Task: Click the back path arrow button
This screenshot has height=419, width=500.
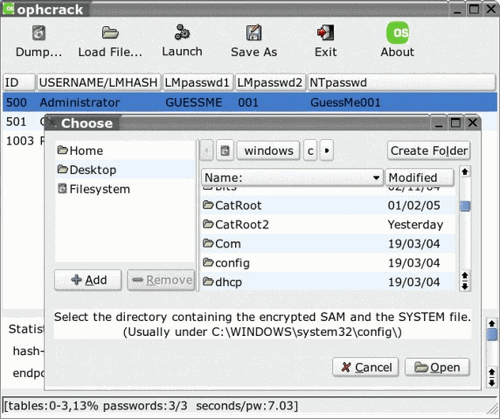Action: pos(207,151)
